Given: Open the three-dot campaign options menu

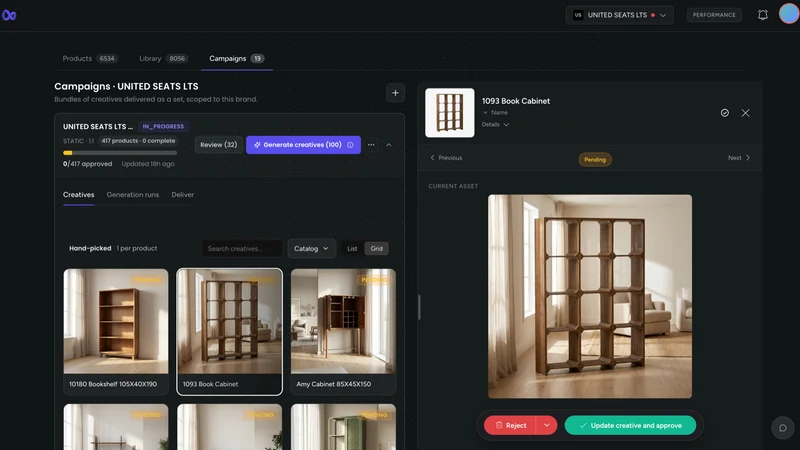Looking at the screenshot, I should [x=371, y=145].
